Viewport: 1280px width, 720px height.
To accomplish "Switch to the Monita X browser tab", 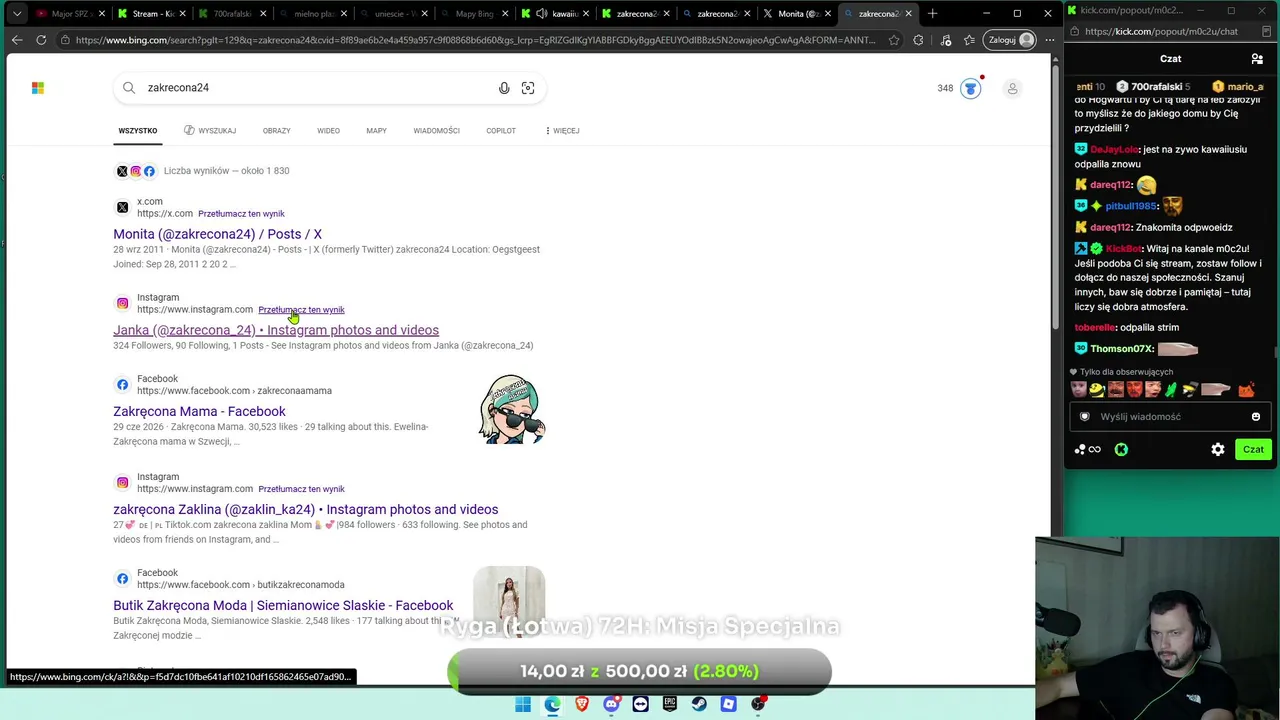I will point(797,14).
